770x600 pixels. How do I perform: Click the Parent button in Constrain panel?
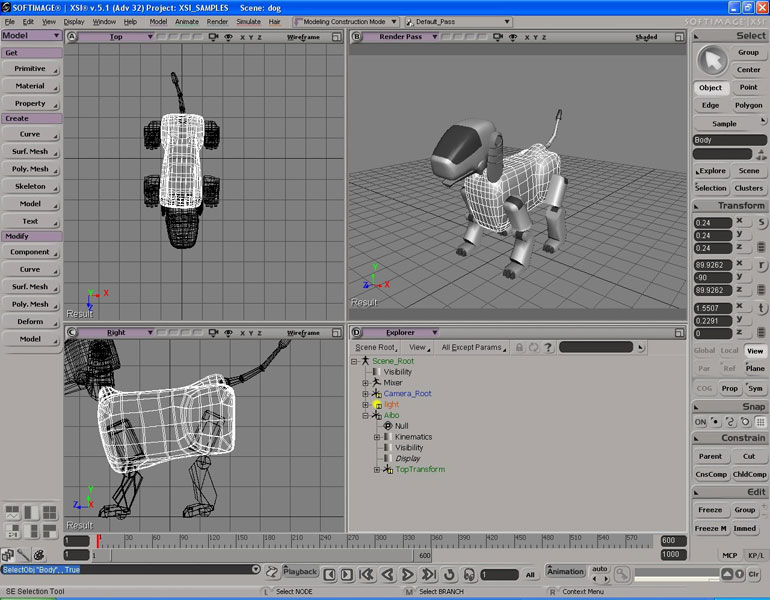point(710,456)
